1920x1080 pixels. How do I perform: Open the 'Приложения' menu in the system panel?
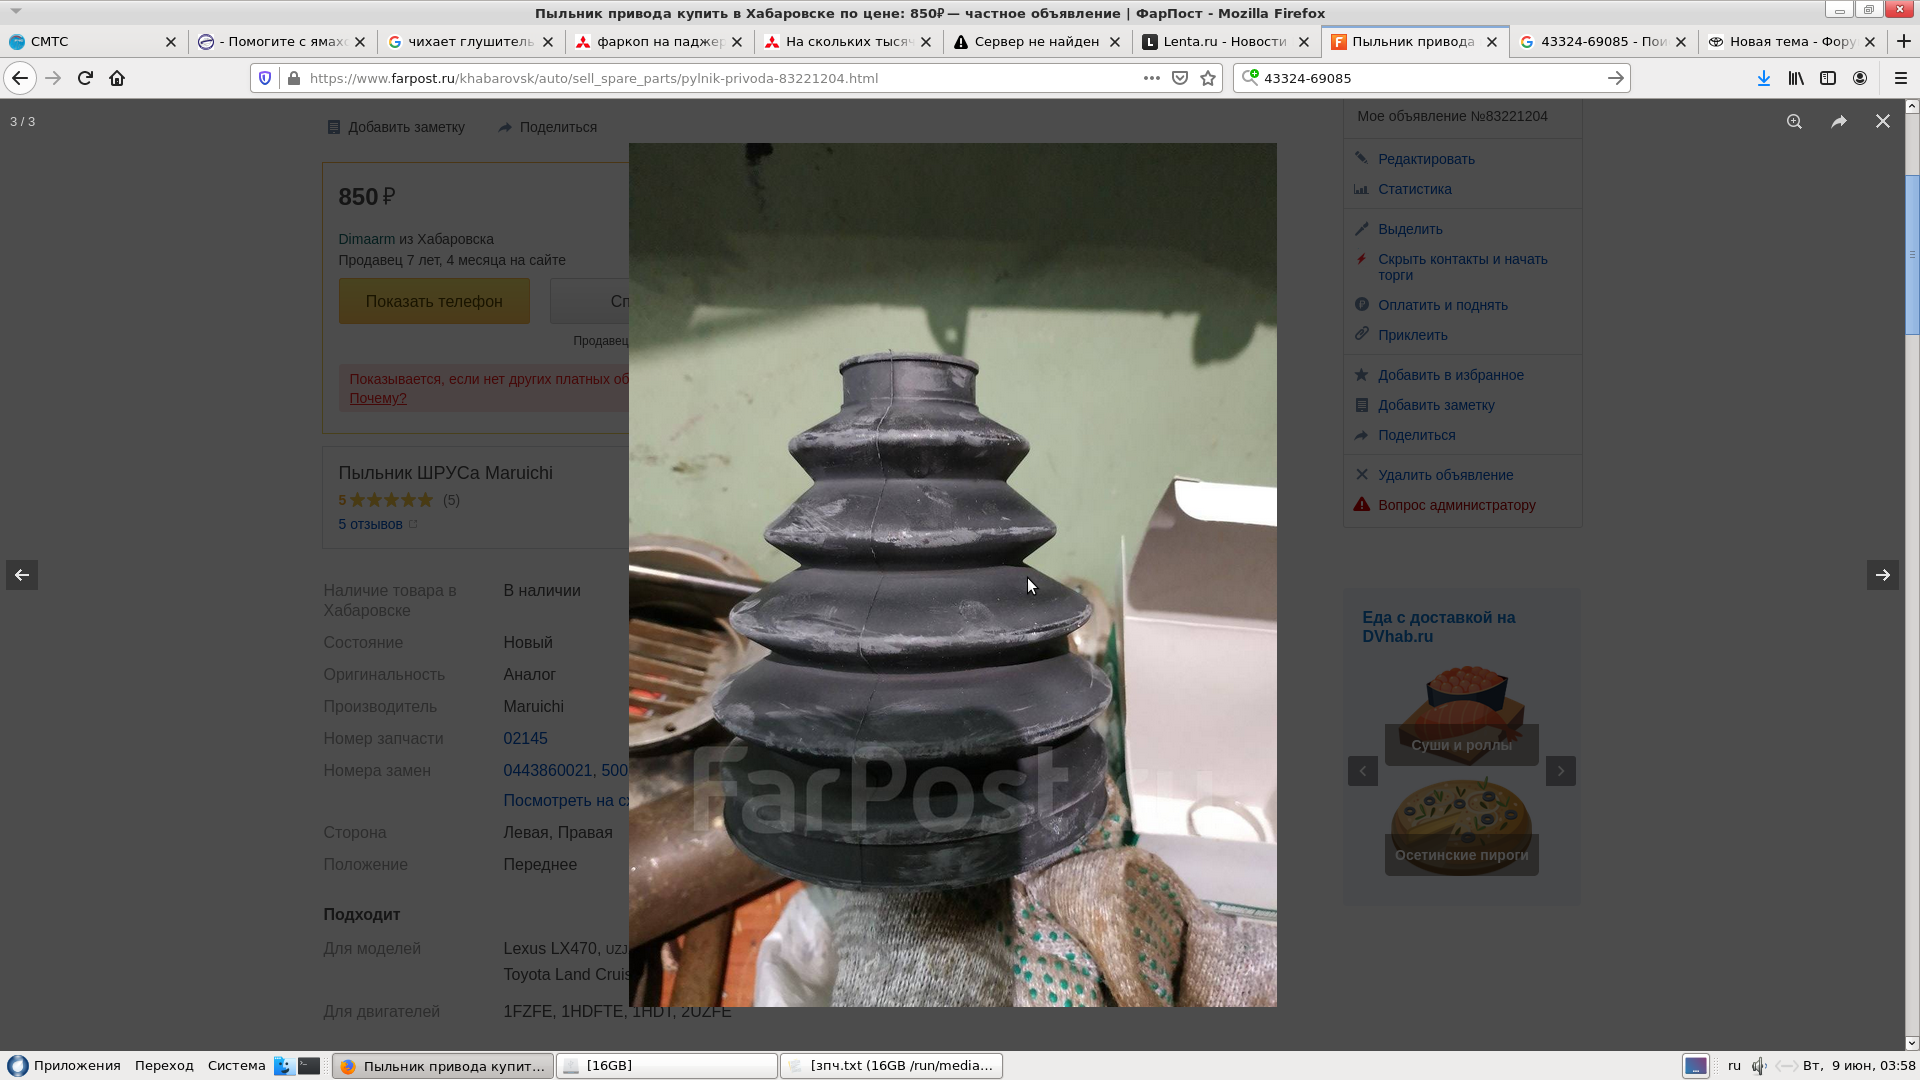[66, 1066]
